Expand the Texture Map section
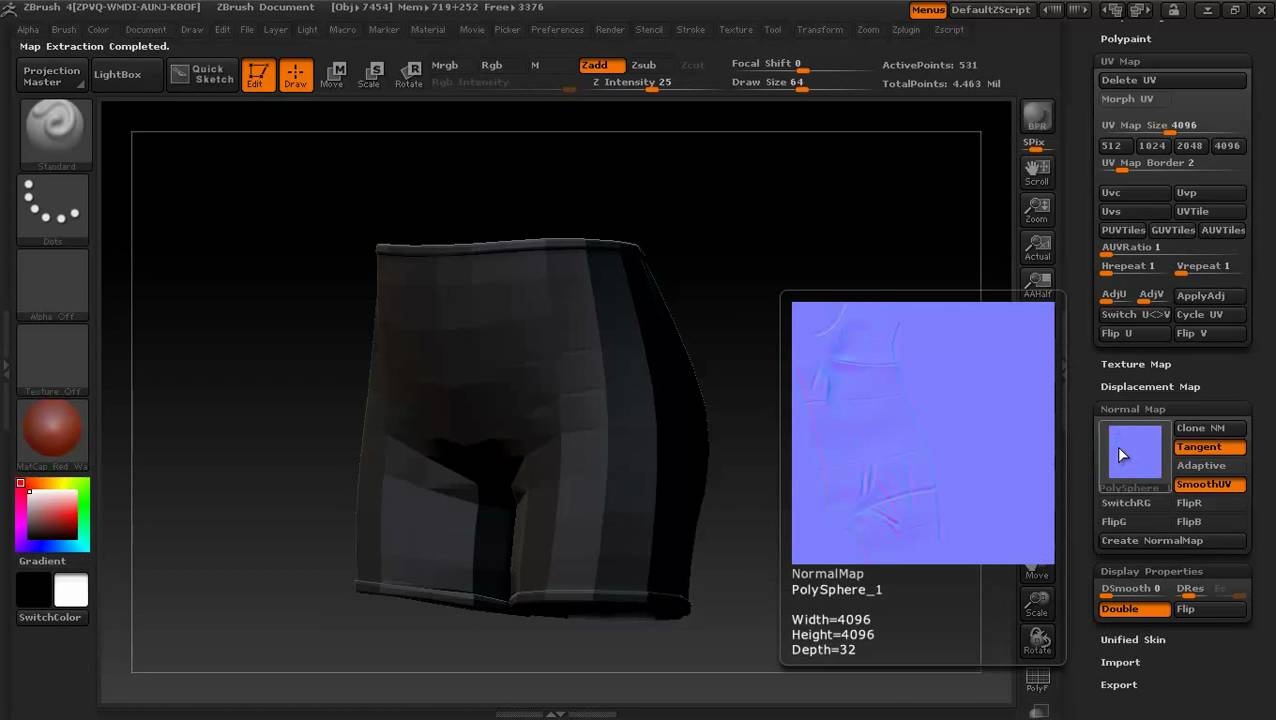 point(1135,364)
